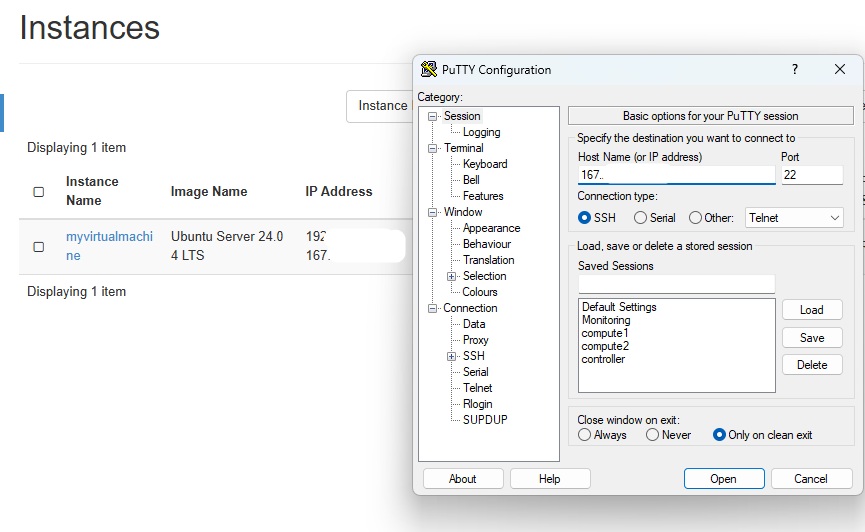This screenshot has width=865, height=532.
Task: Select the Serial connection type radio
Action: click(640, 218)
